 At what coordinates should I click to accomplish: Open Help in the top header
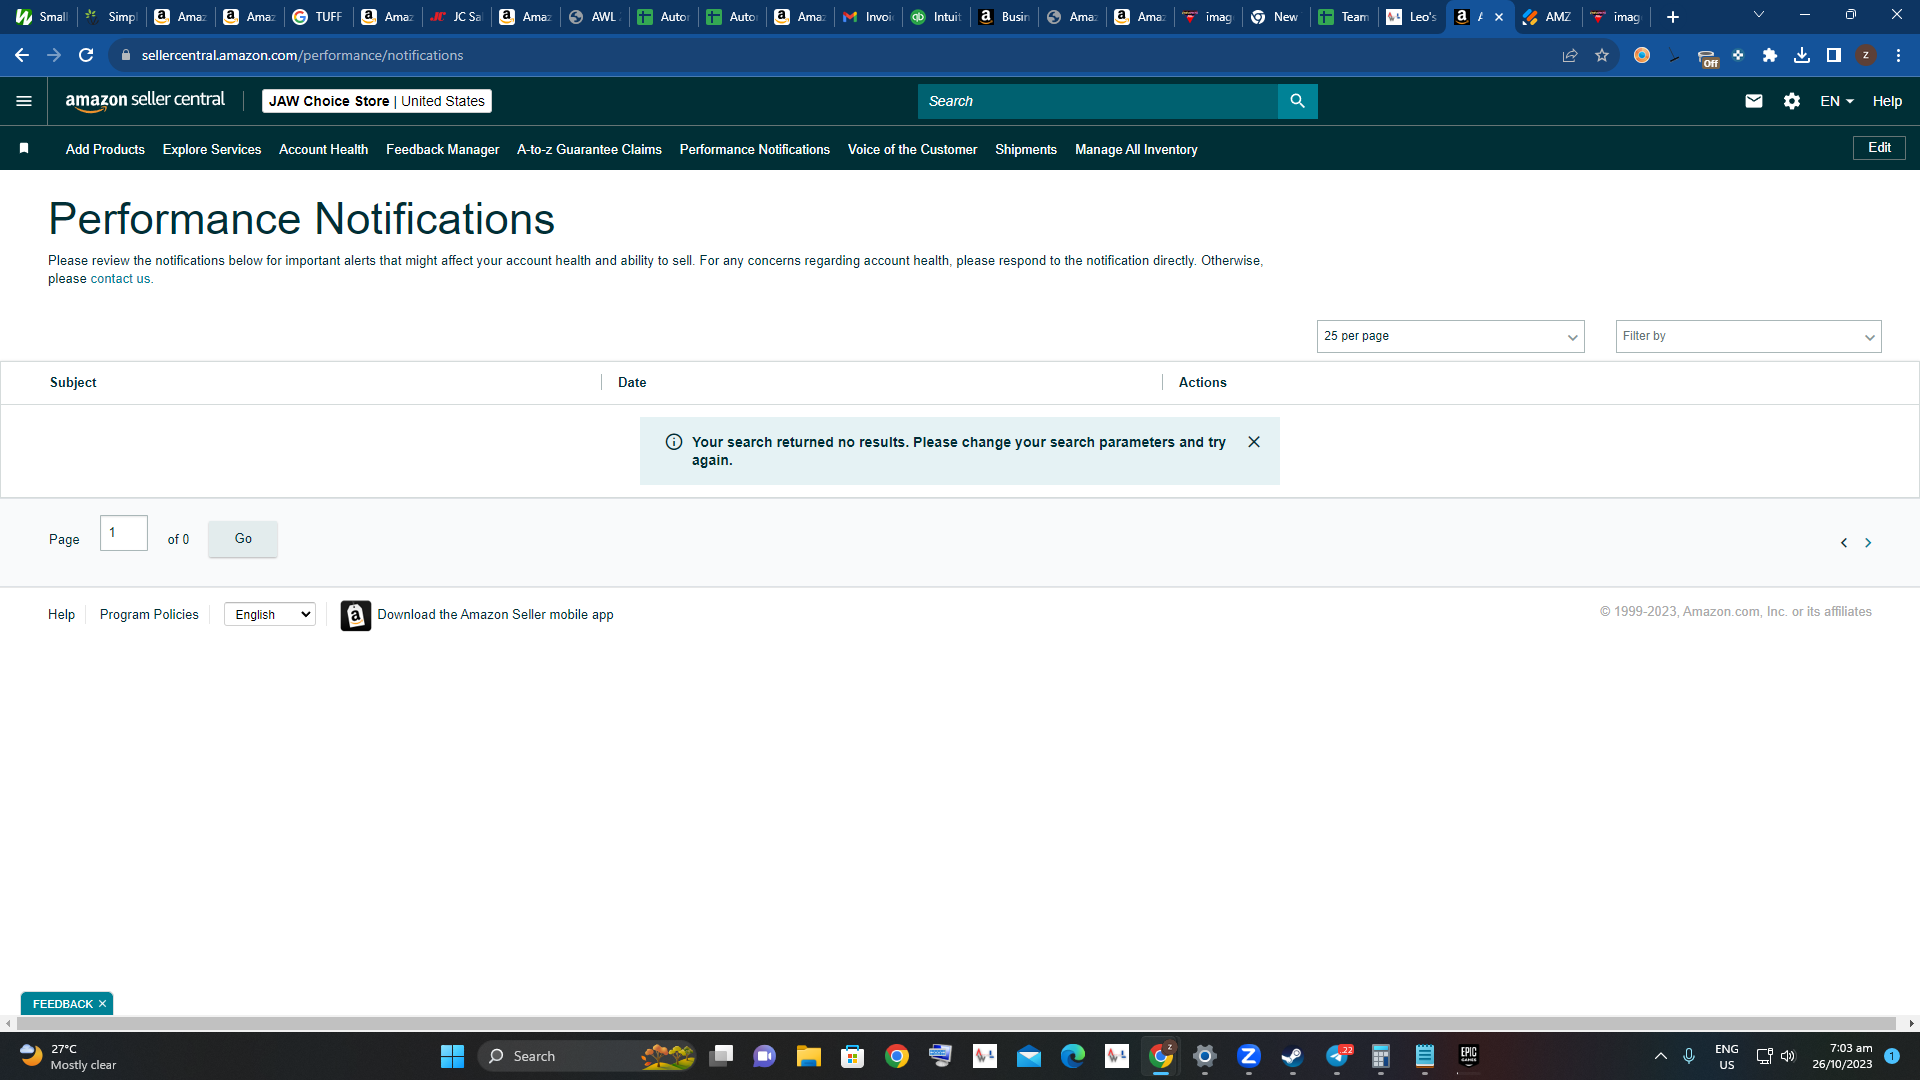tap(1887, 101)
